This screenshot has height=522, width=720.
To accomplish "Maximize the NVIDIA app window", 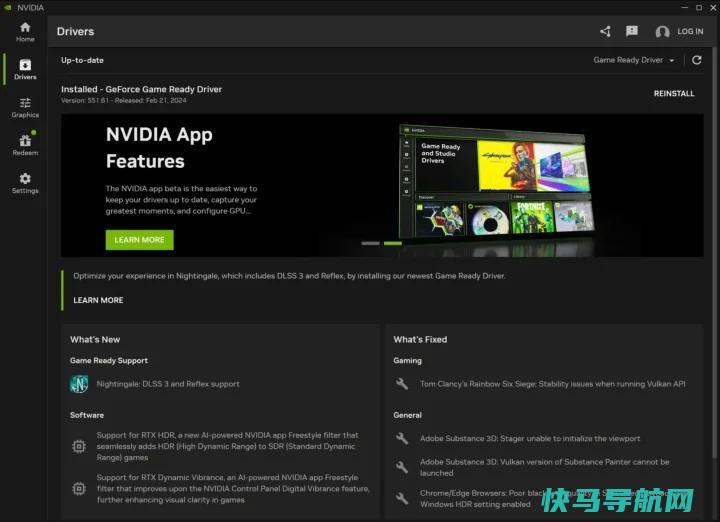I will point(699,7).
